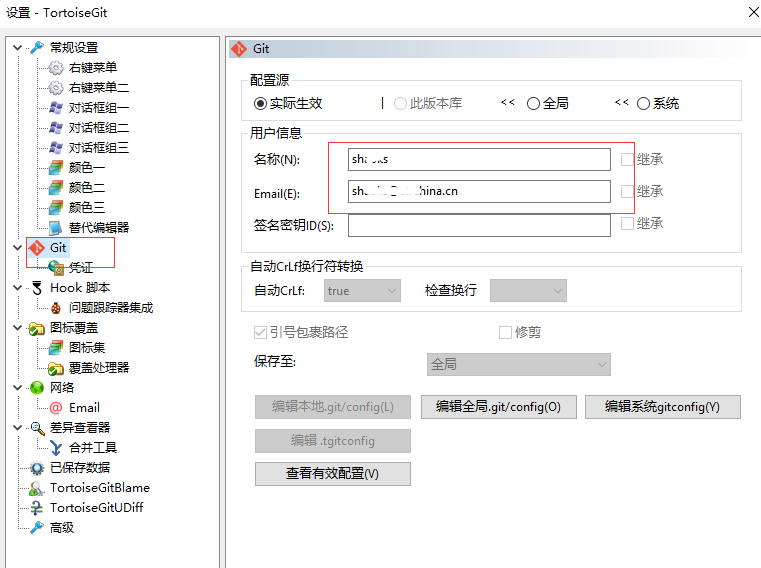This screenshot has height=568, width=761.
Task: Click the window icon beside 对话框组三
Action: click(56, 148)
